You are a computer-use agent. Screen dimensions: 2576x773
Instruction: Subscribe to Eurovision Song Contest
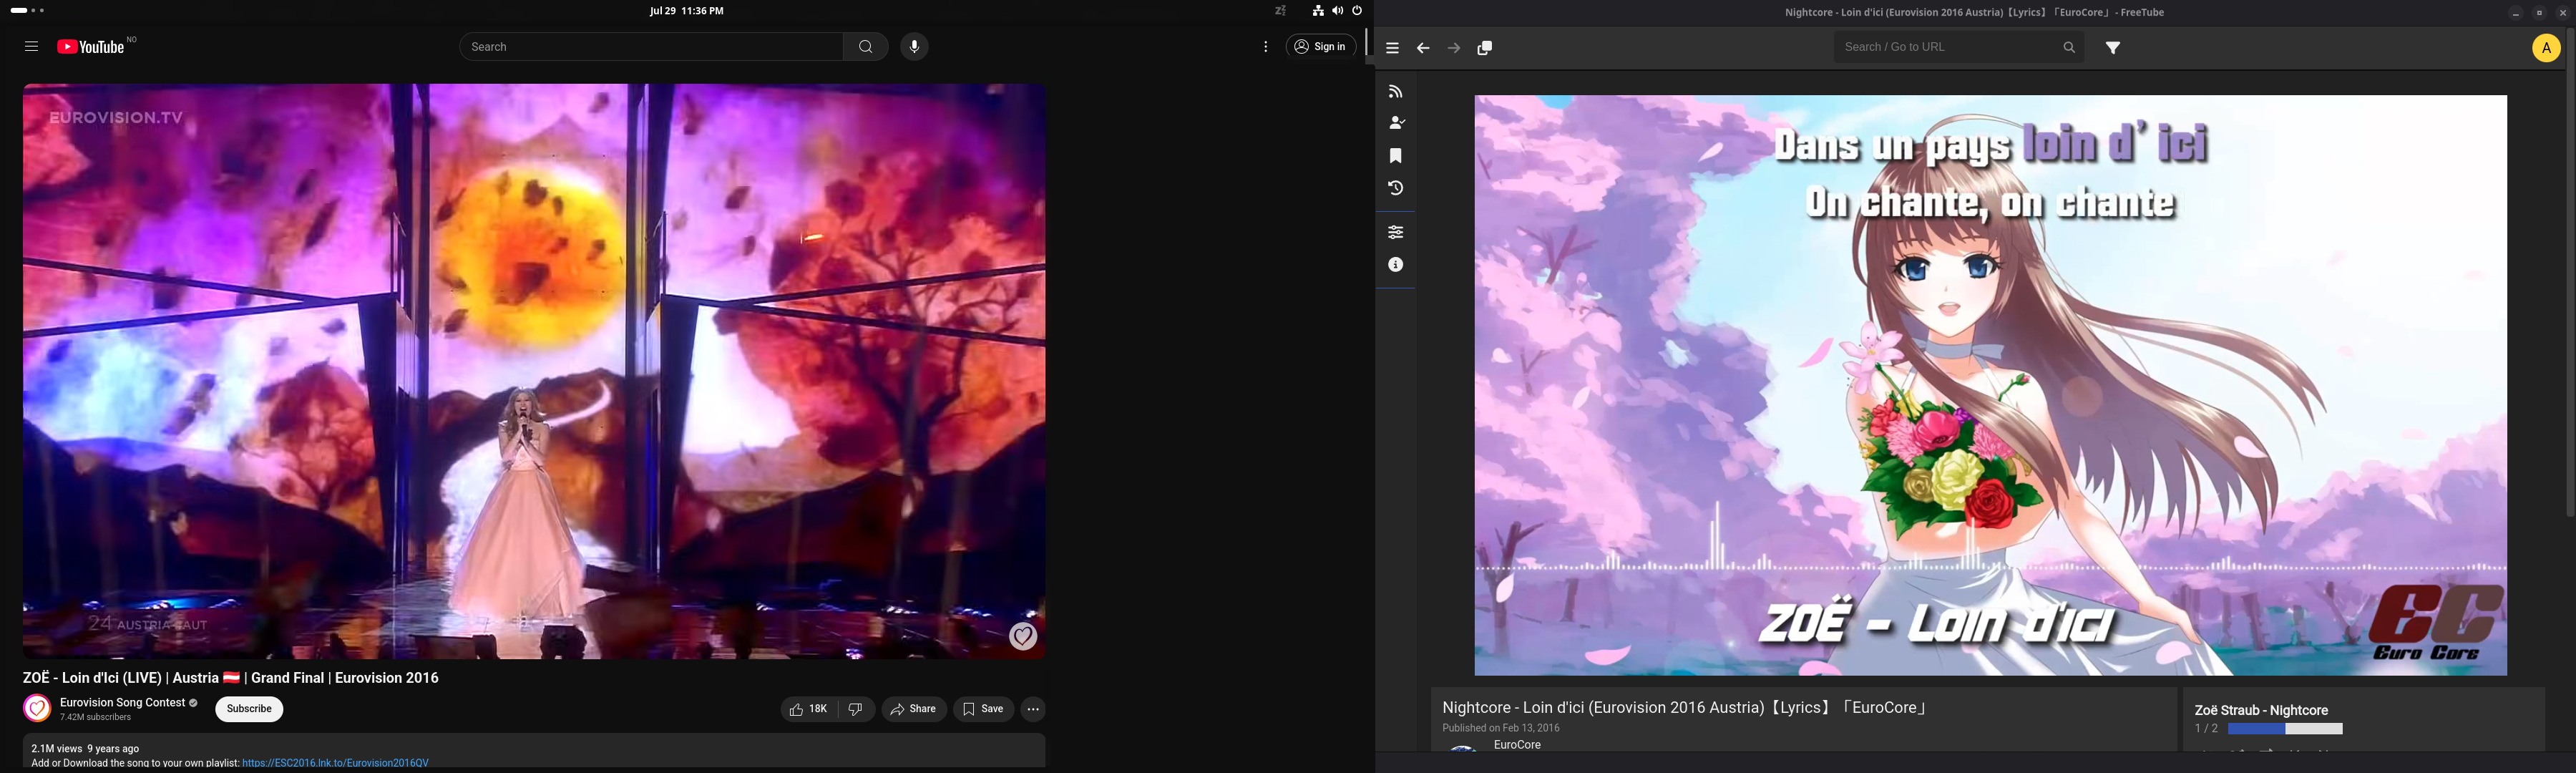(249, 709)
